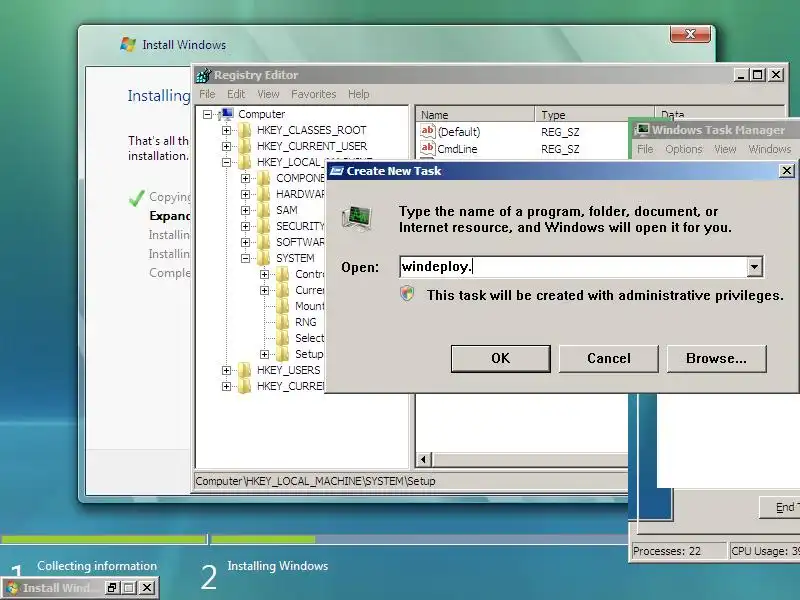This screenshot has width=800, height=600.
Task: Click Cancel in Create New Task dialog
Action: [x=608, y=358]
